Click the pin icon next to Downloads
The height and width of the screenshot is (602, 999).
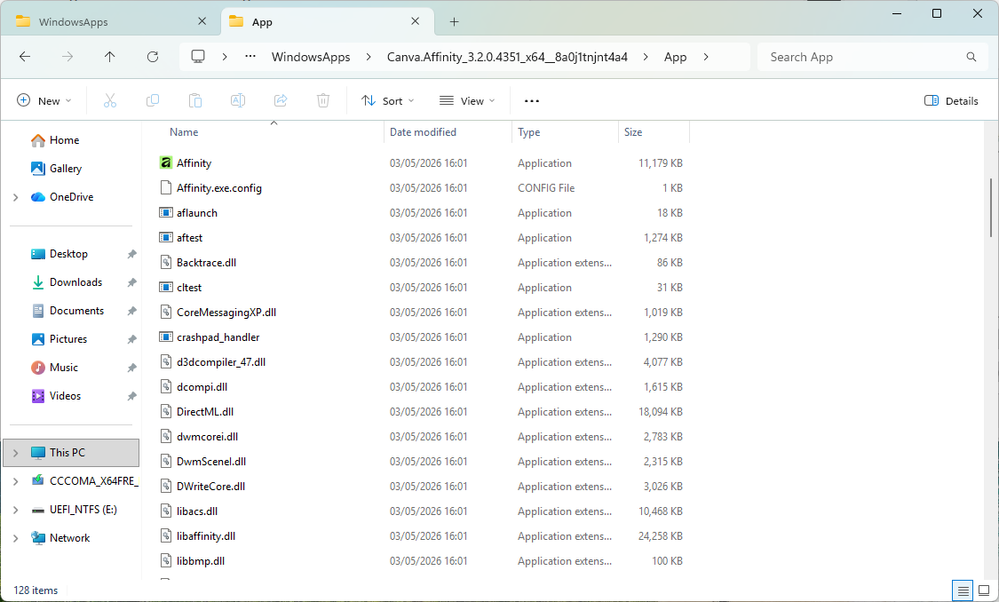(131, 282)
